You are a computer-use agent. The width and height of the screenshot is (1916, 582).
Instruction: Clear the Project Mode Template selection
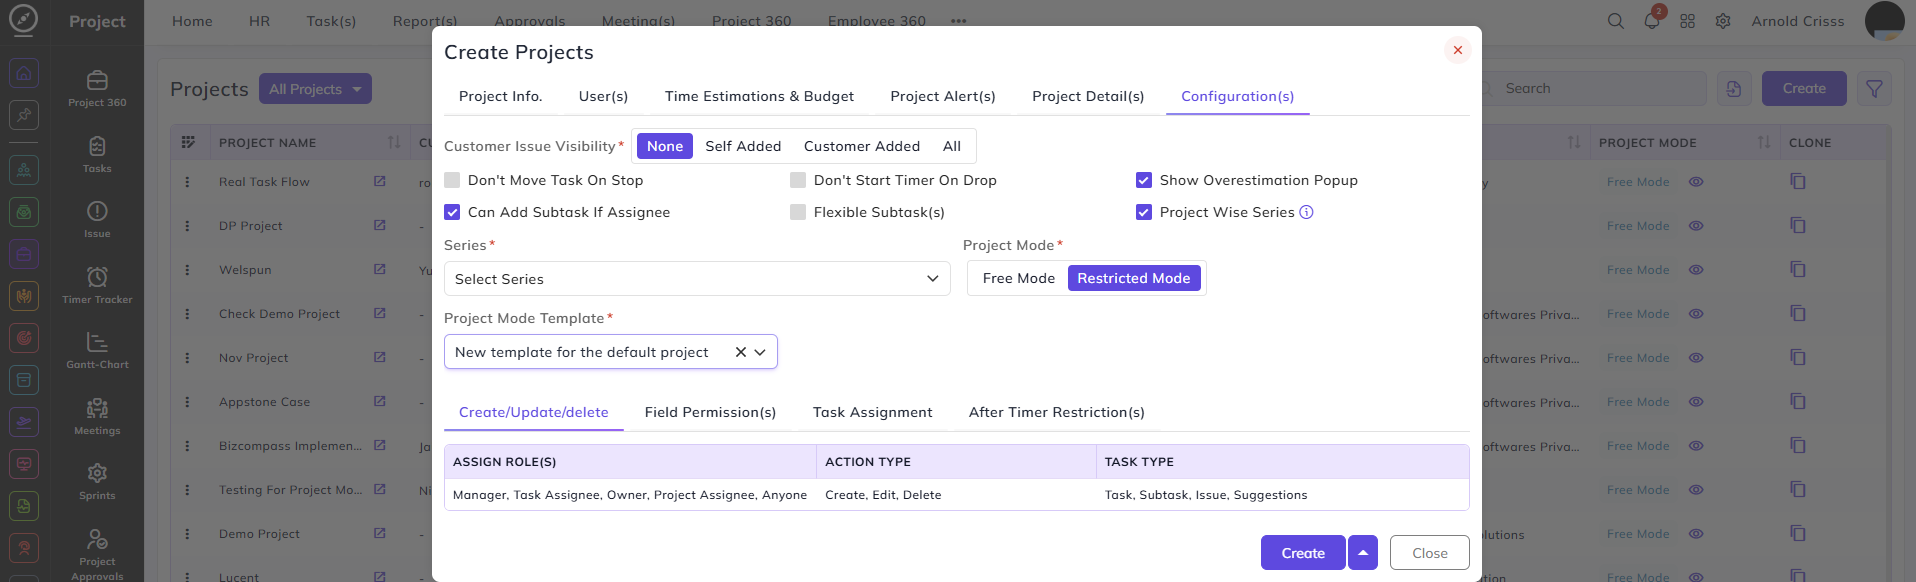[741, 352]
